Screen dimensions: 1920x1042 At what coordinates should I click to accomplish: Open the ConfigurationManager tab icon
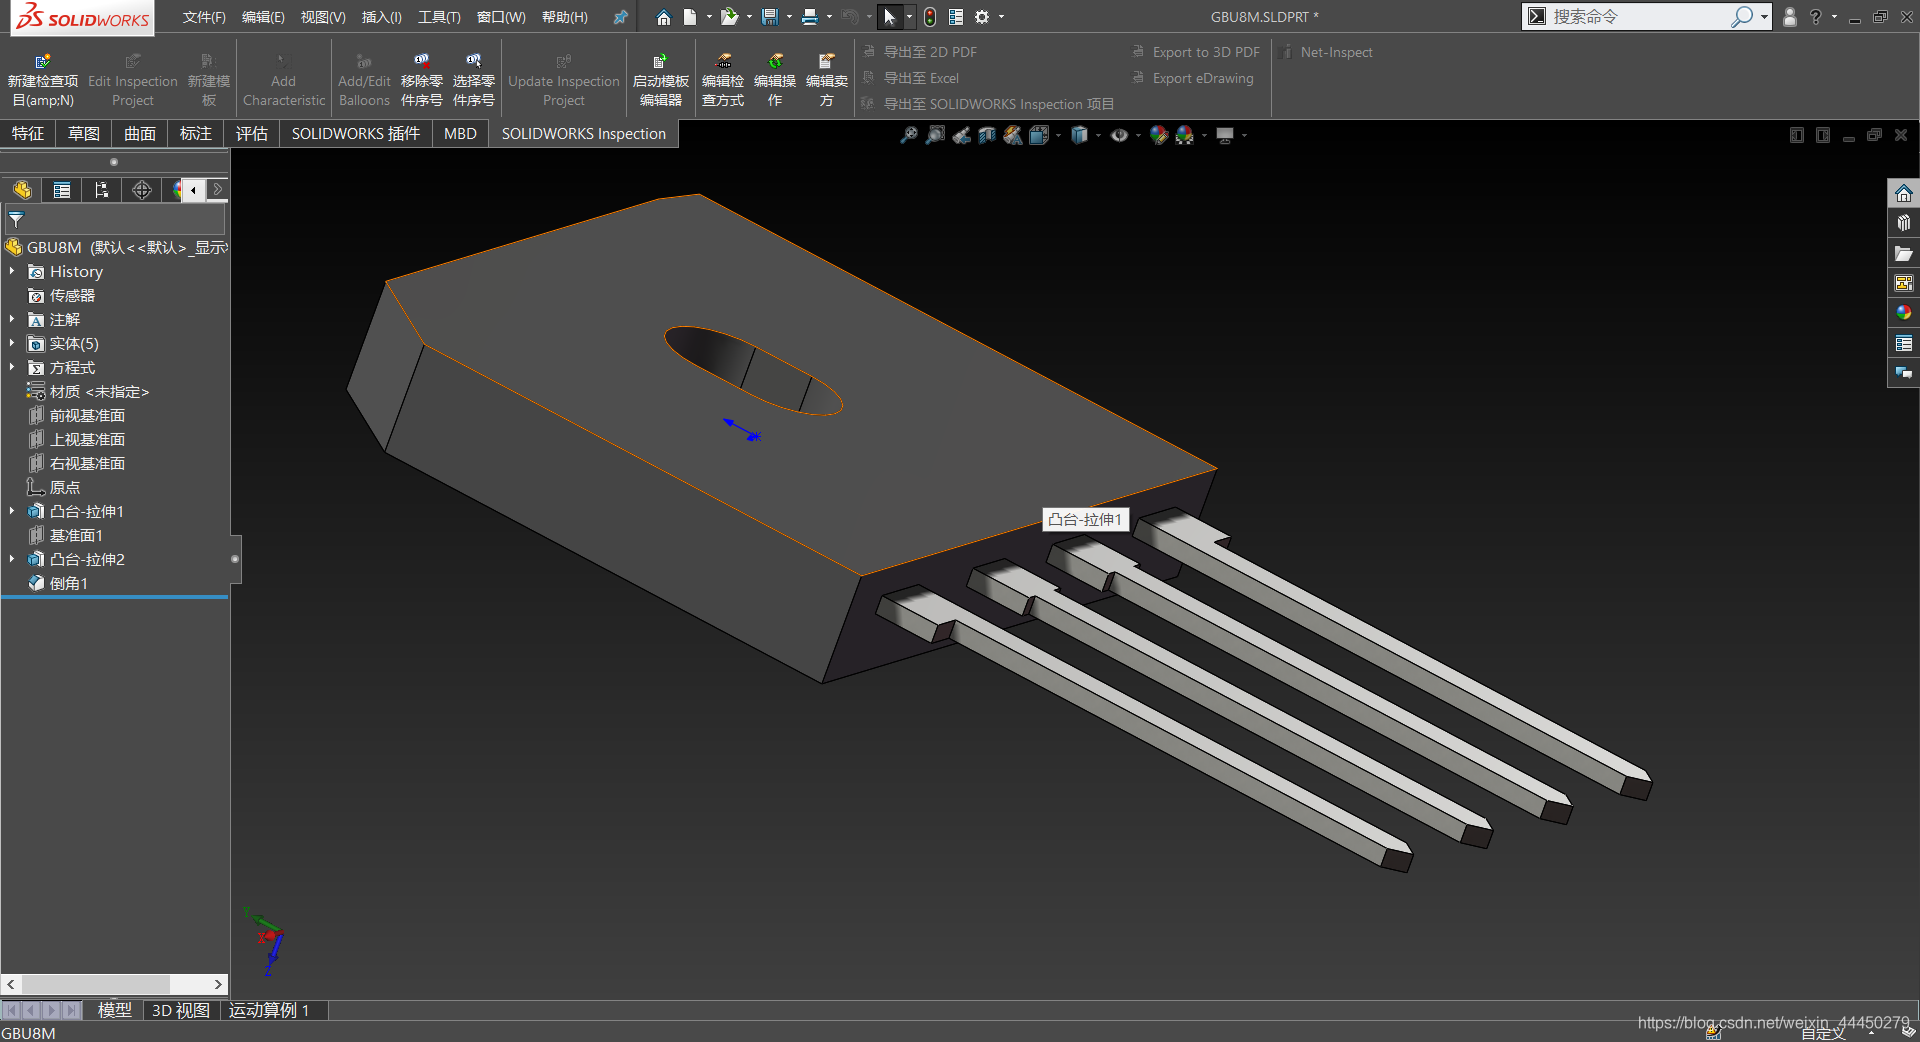click(x=102, y=190)
